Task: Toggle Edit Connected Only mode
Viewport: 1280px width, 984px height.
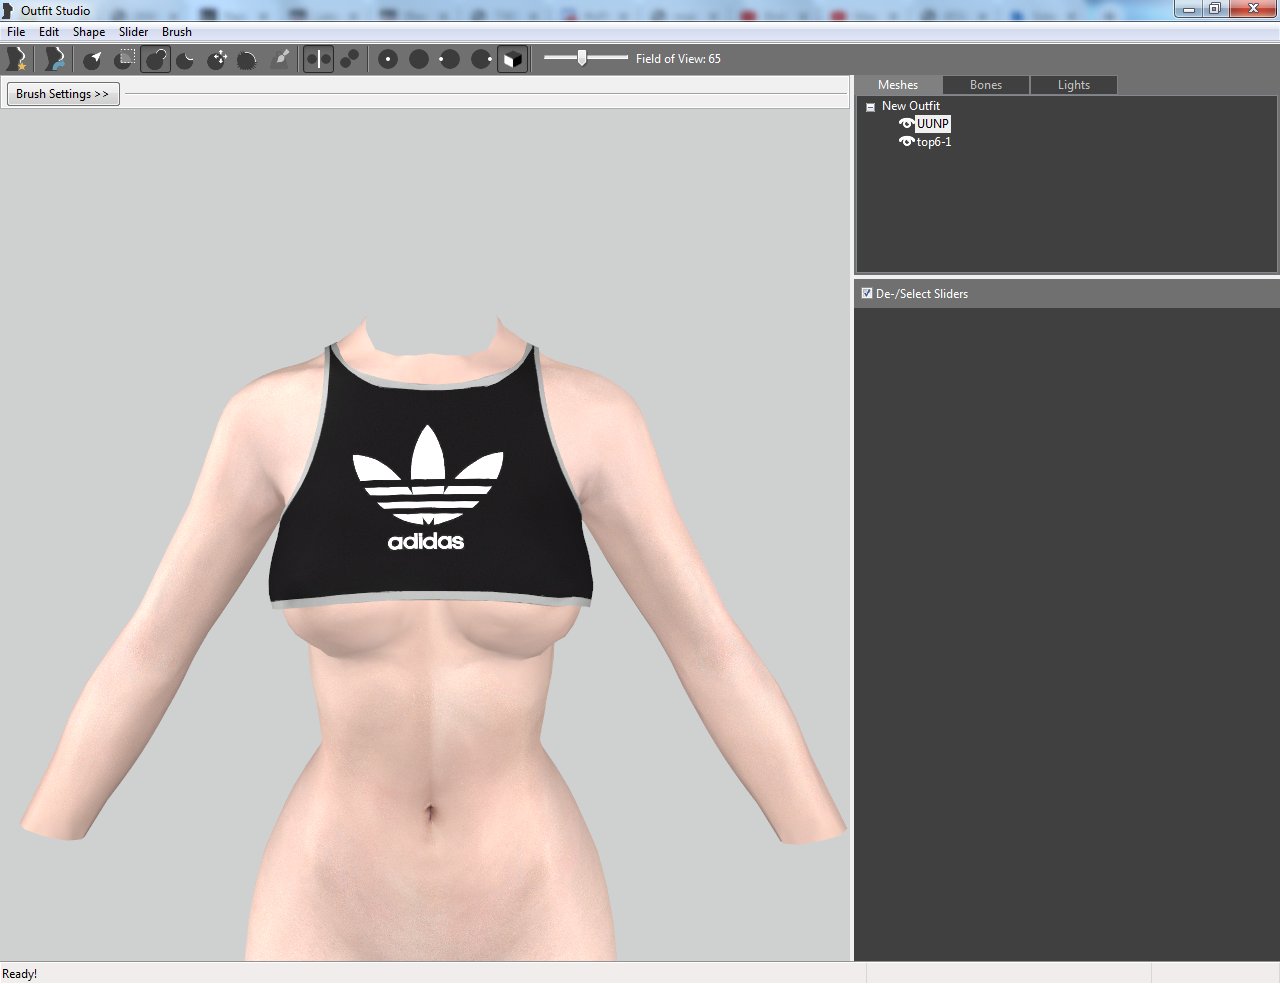Action: pos(349,59)
